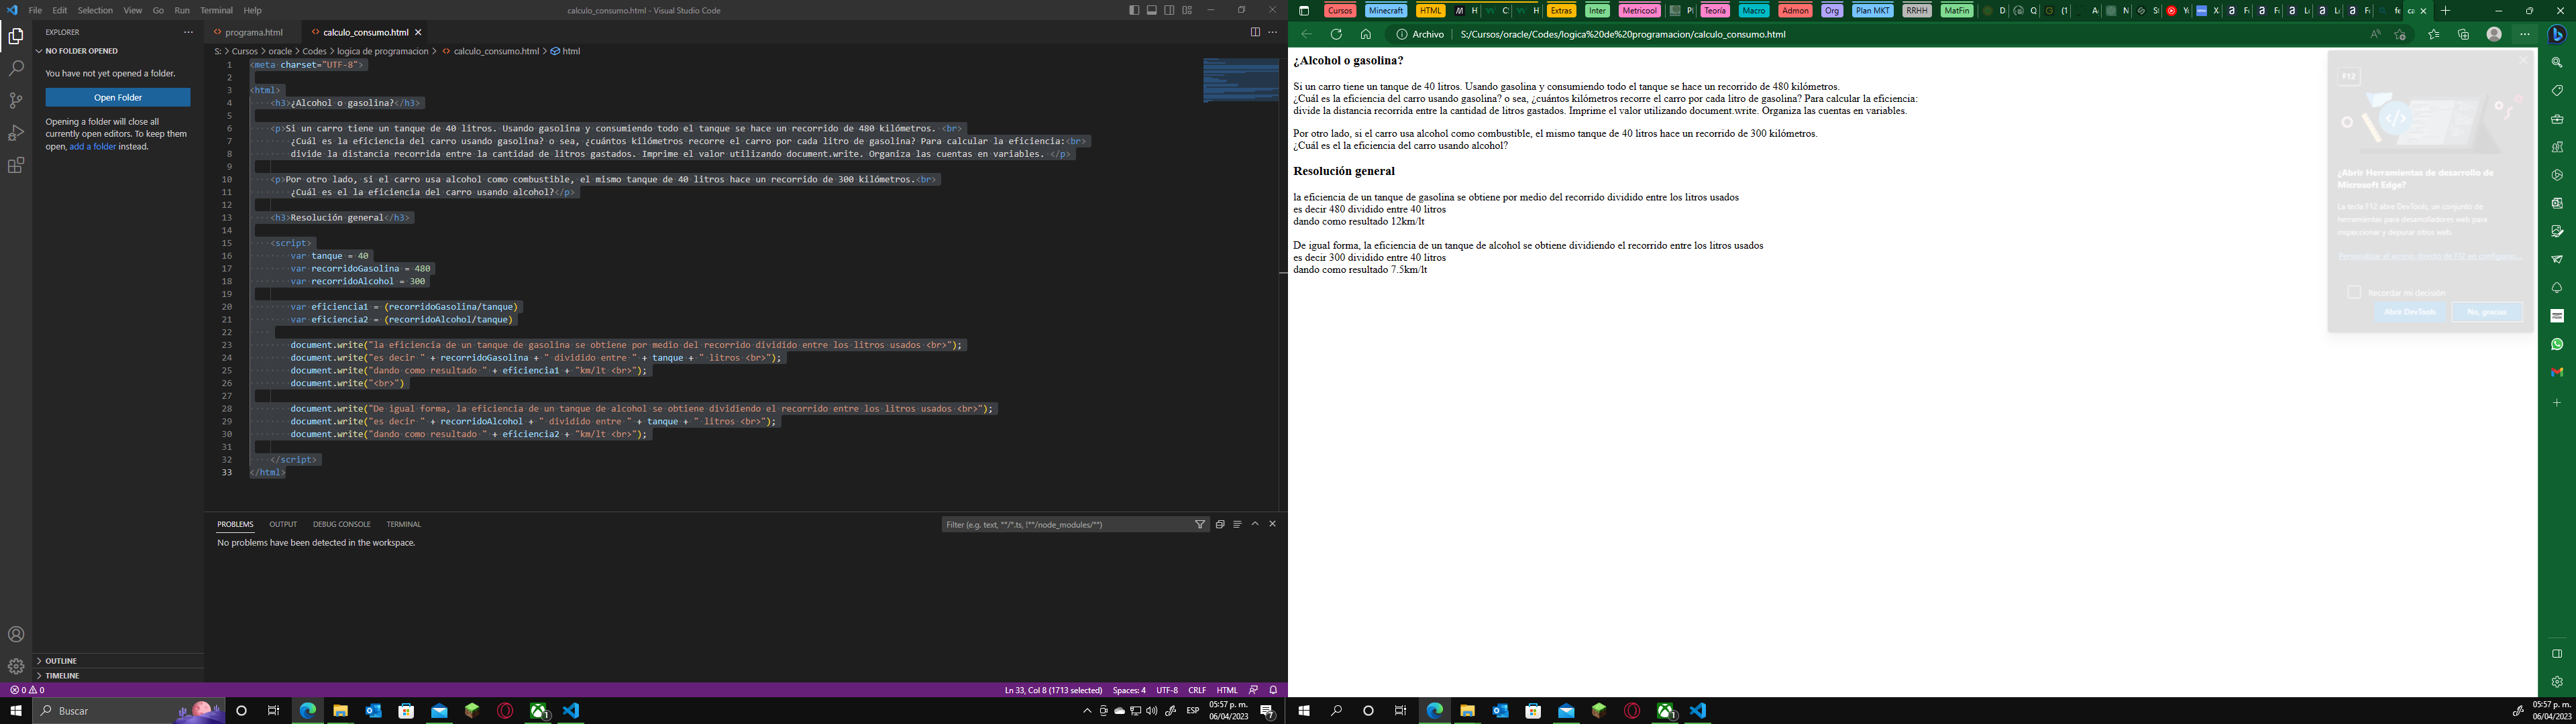The height and width of the screenshot is (724, 2576).
Task: Click the Edge back arrow
Action: pyautogui.click(x=1306, y=34)
